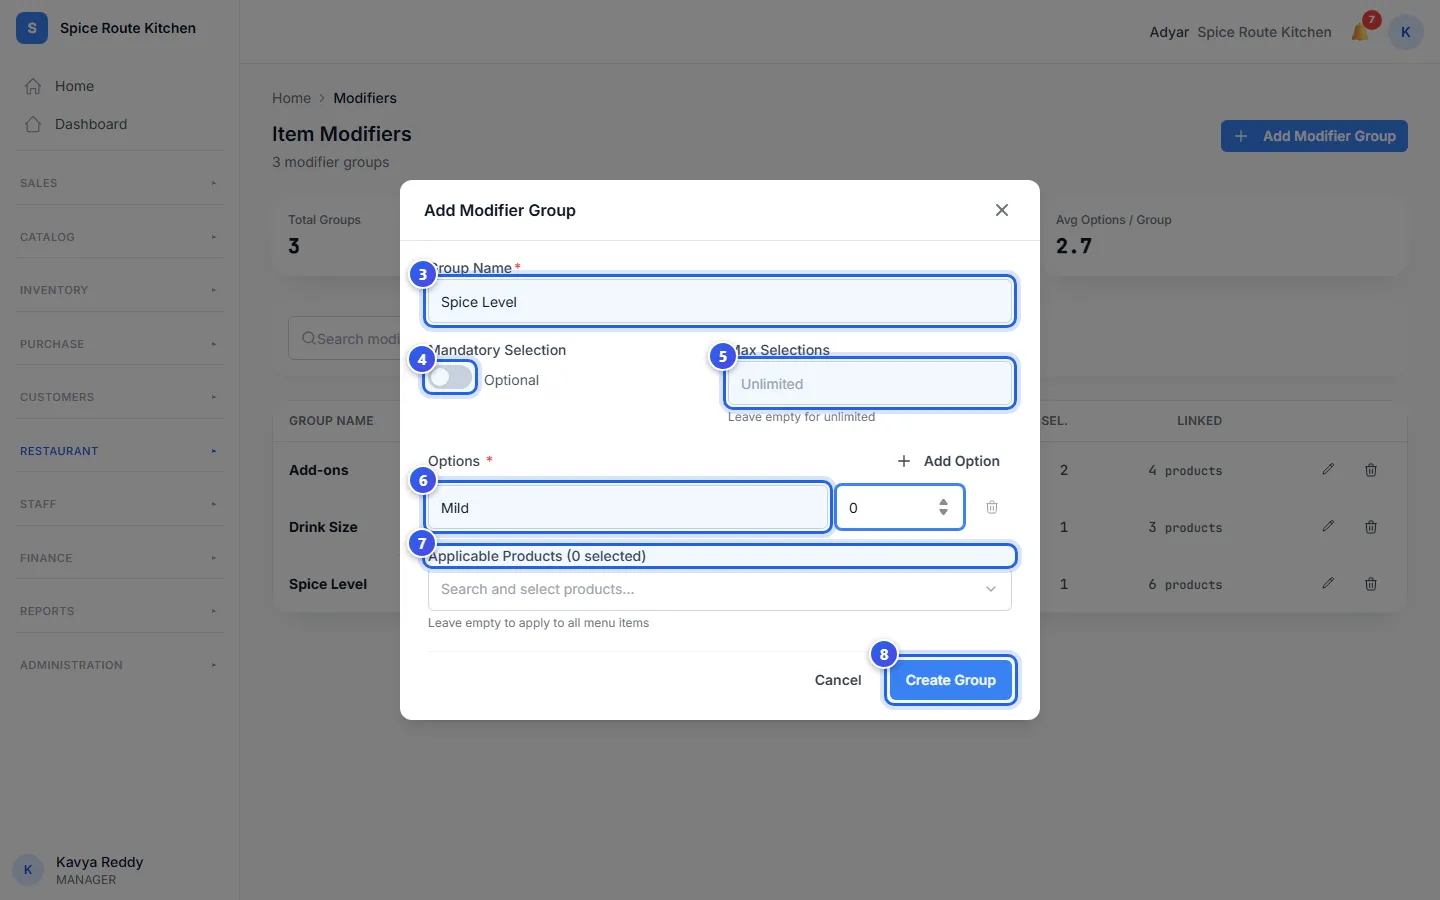Click the Home sidebar icon
This screenshot has height=900, width=1440.
(33, 86)
